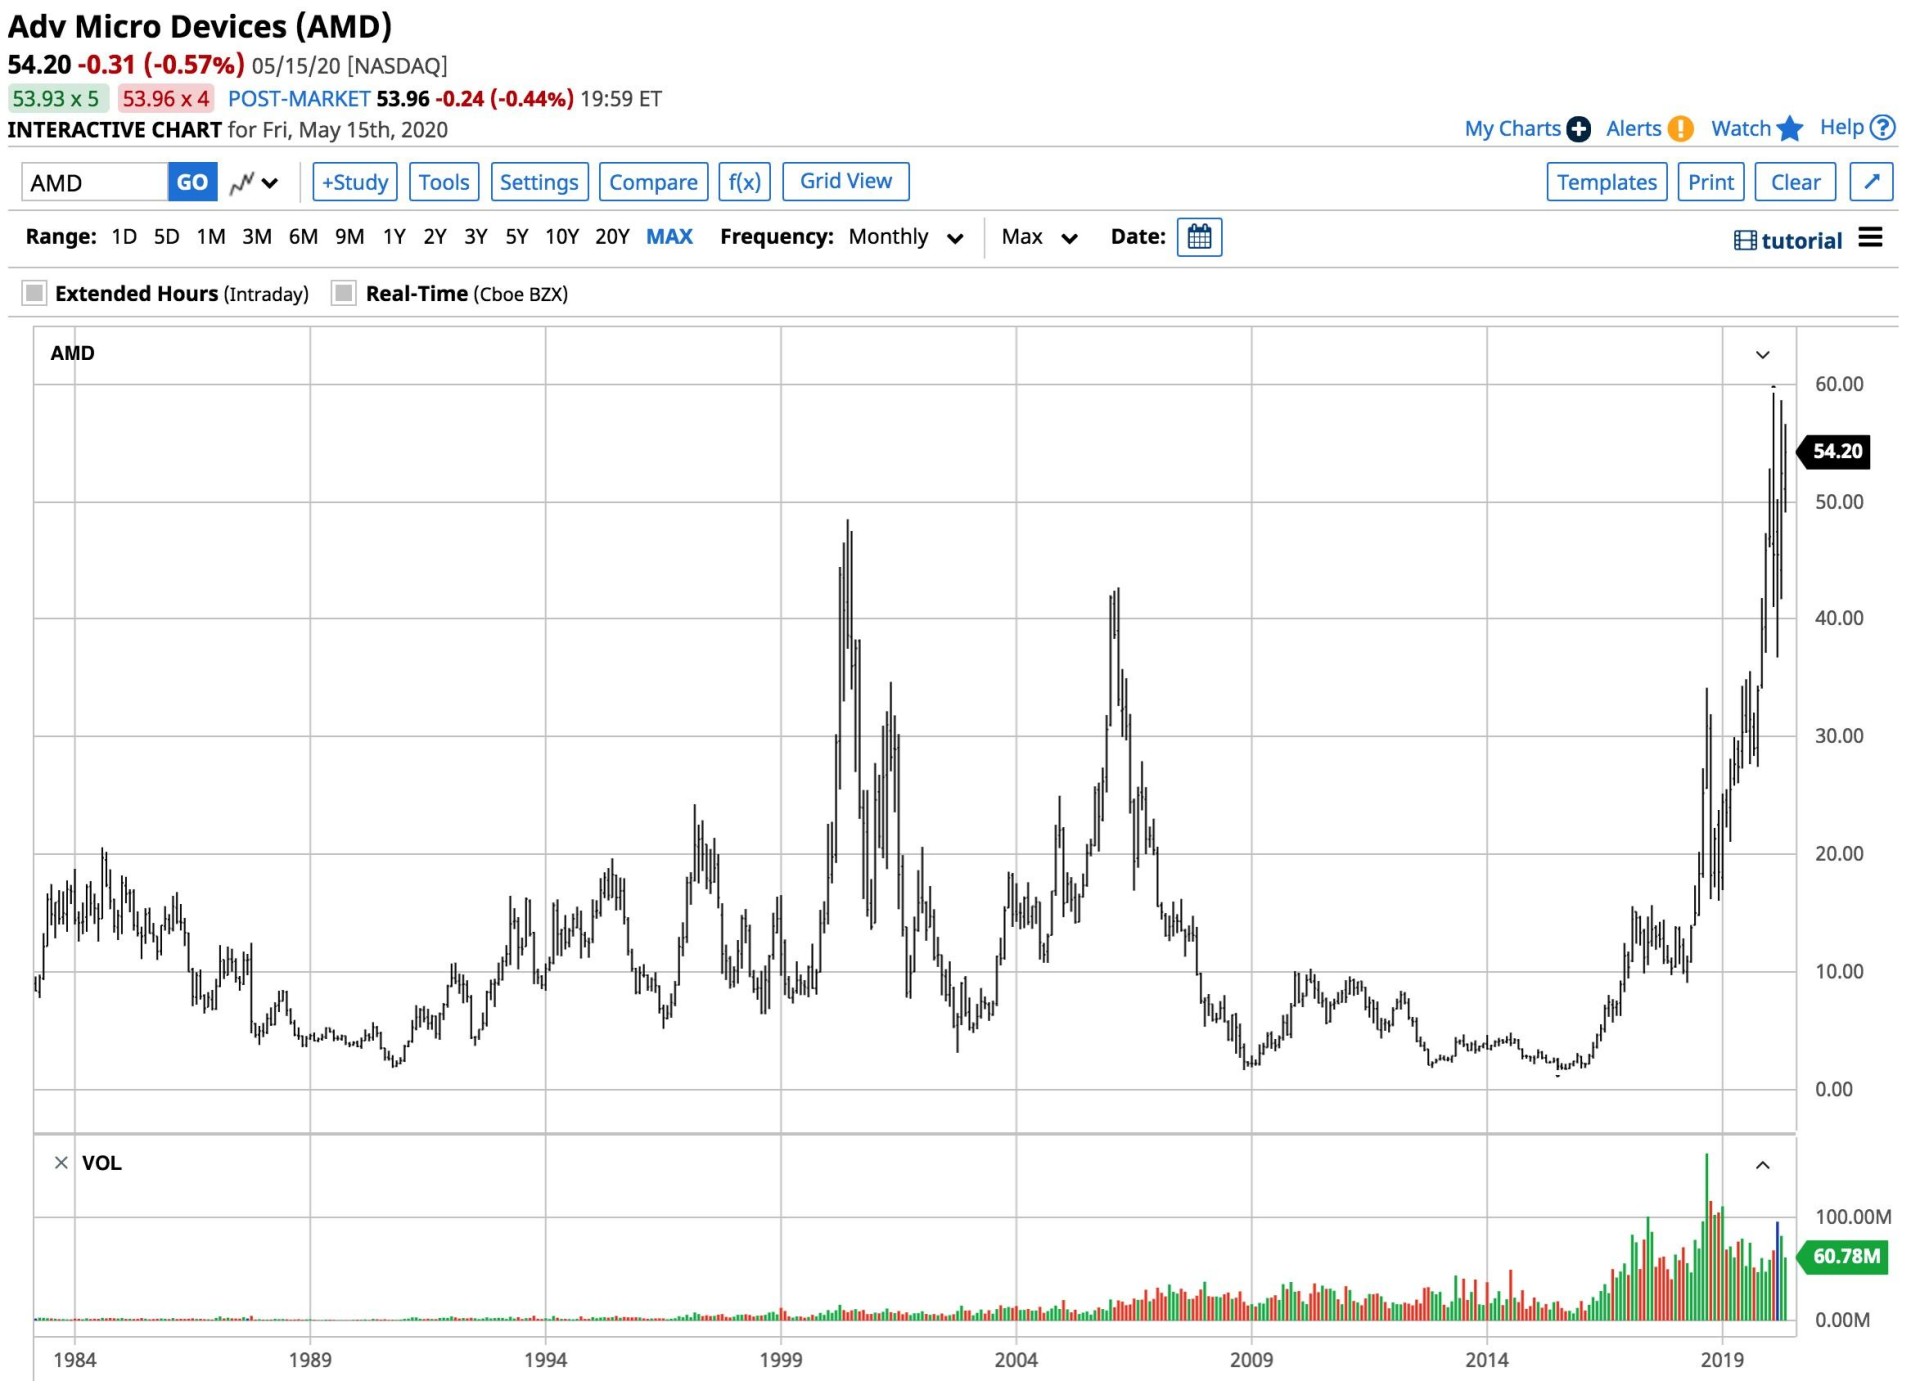Image resolution: width=1920 pixels, height=1399 pixels.
Task: Expand chart to full screen arrow icon
Action: (x=1871, y=182)
